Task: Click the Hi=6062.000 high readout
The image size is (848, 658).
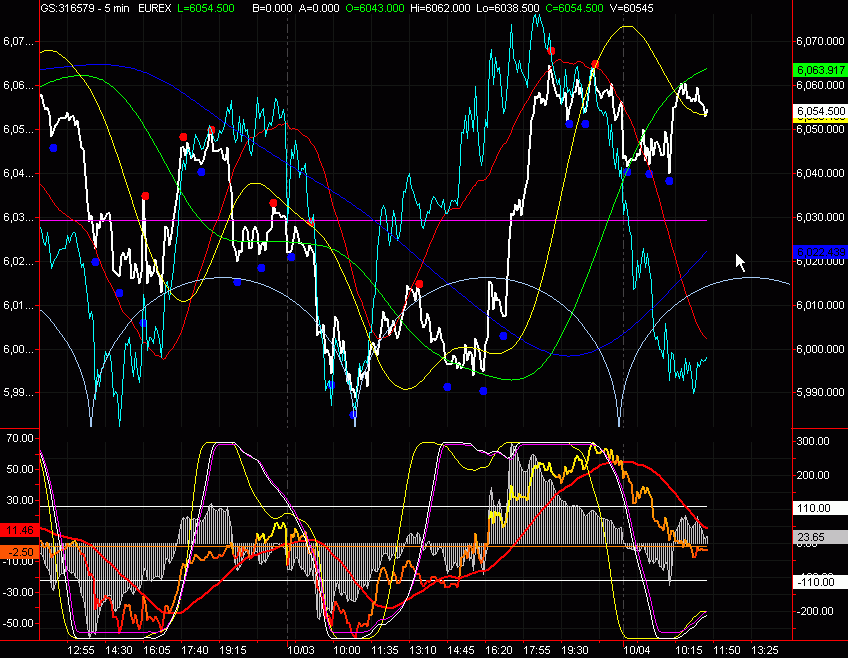Action: [x=440, y=8]
